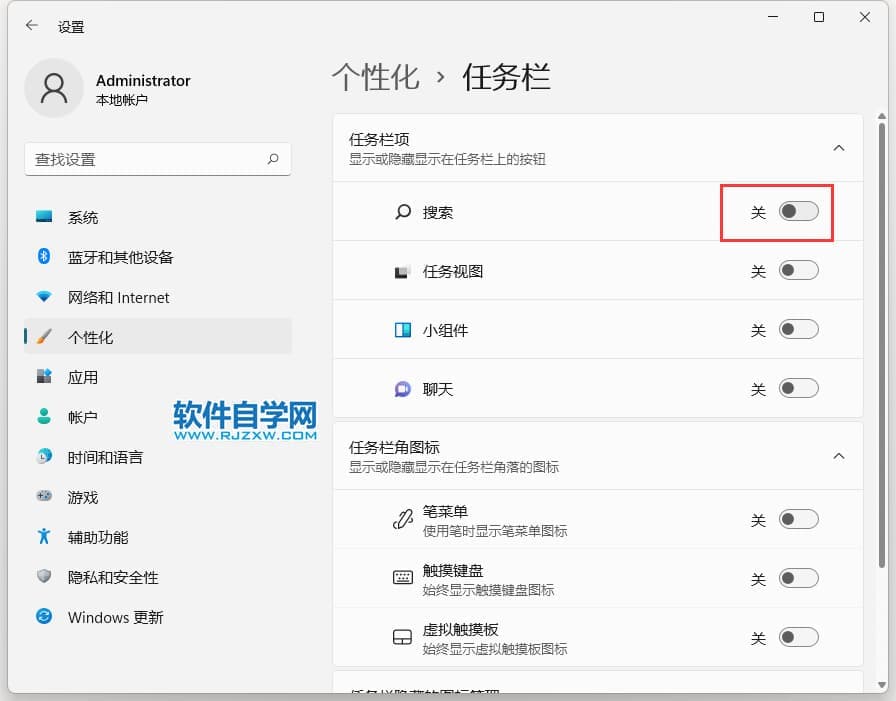Collapse the 任务栏角图标 section chevron
Image resolution: width=896 pixels, height=701 pixels.
coord(839,456)
